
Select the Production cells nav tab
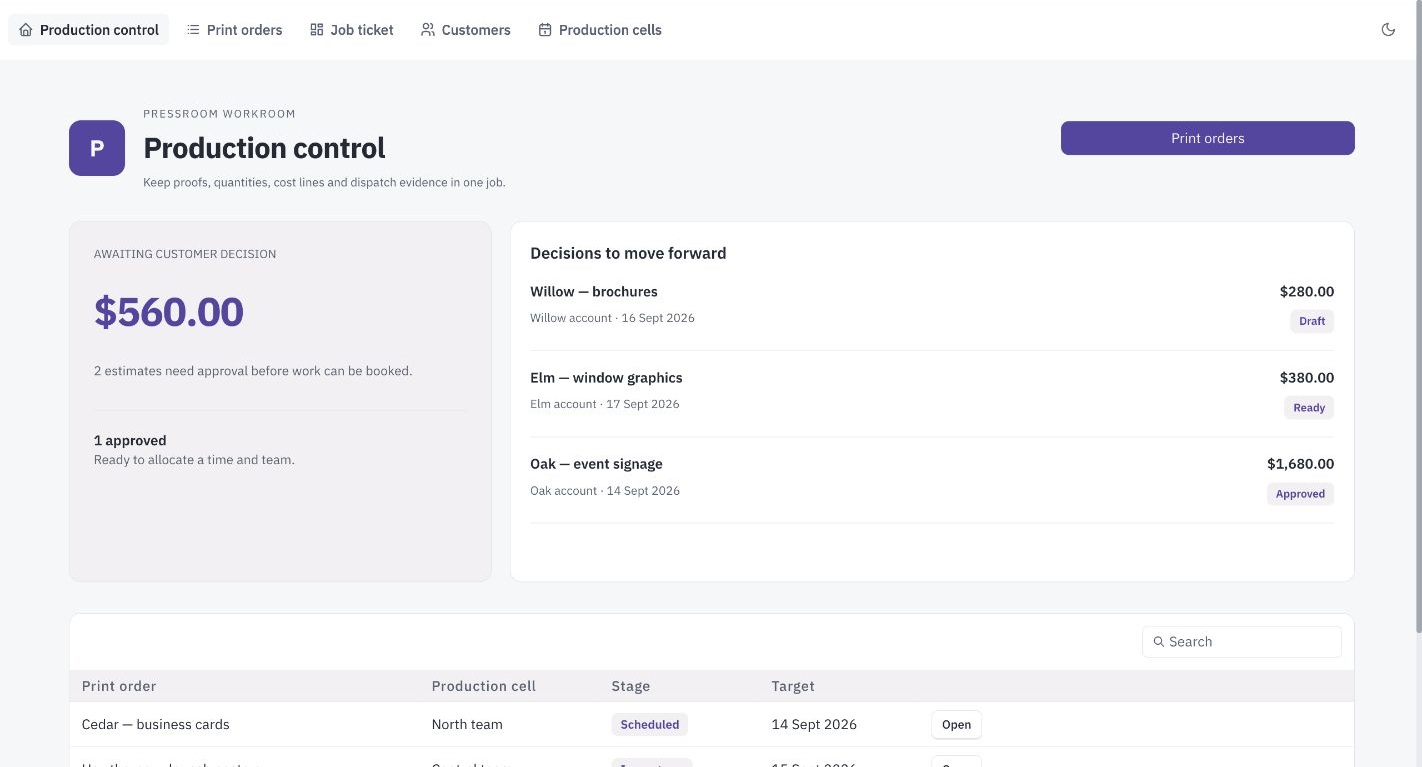[x=600, y=30]
